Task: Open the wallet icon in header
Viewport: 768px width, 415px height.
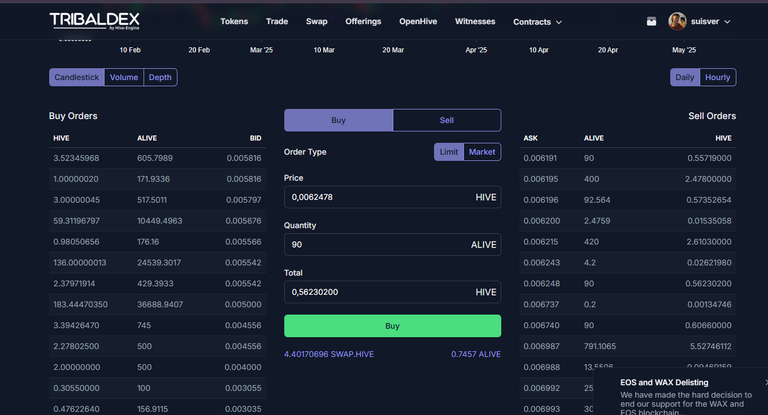Action: (x=651, y=22)
